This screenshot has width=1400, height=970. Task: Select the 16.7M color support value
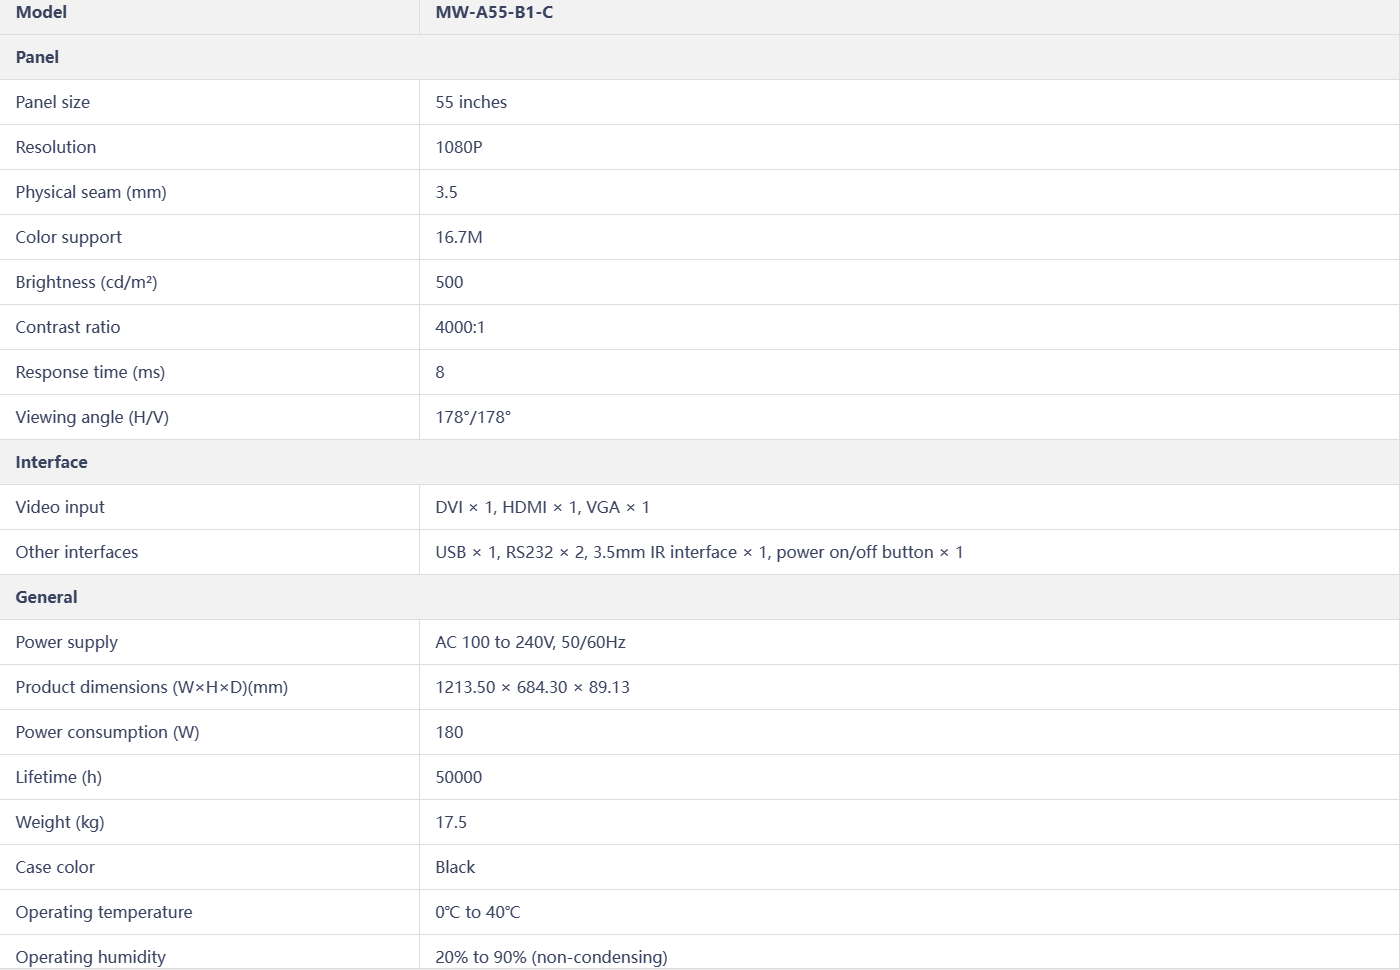coord(459,238)
